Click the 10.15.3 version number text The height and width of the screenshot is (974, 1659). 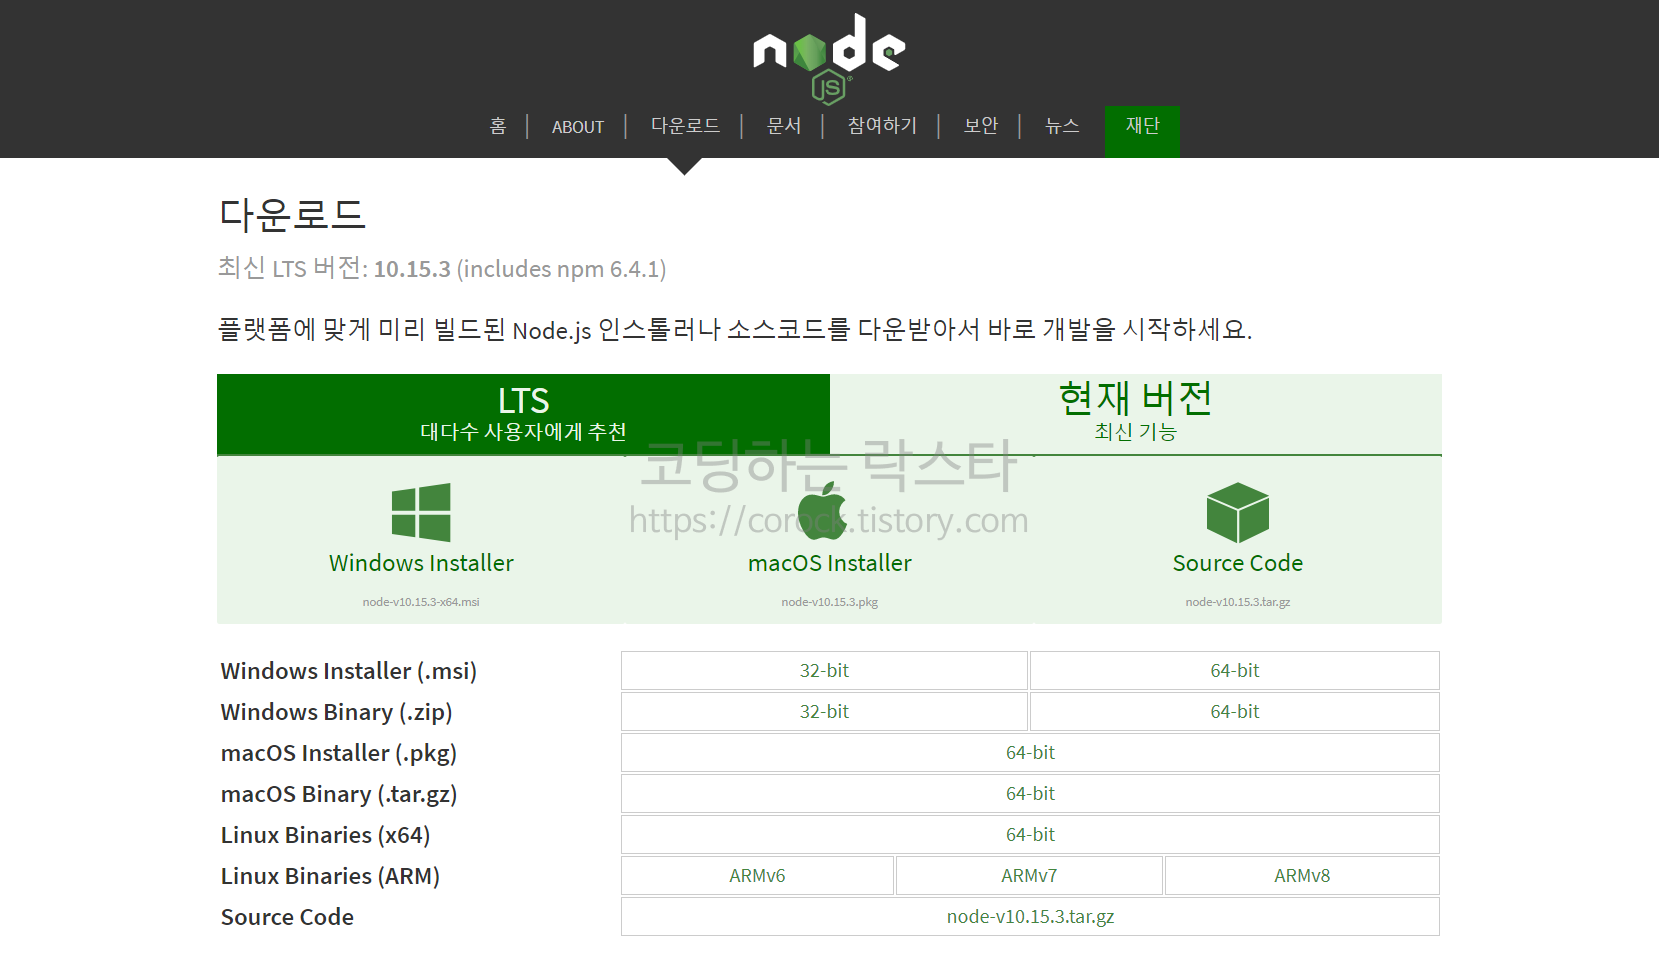pos(412,269)
